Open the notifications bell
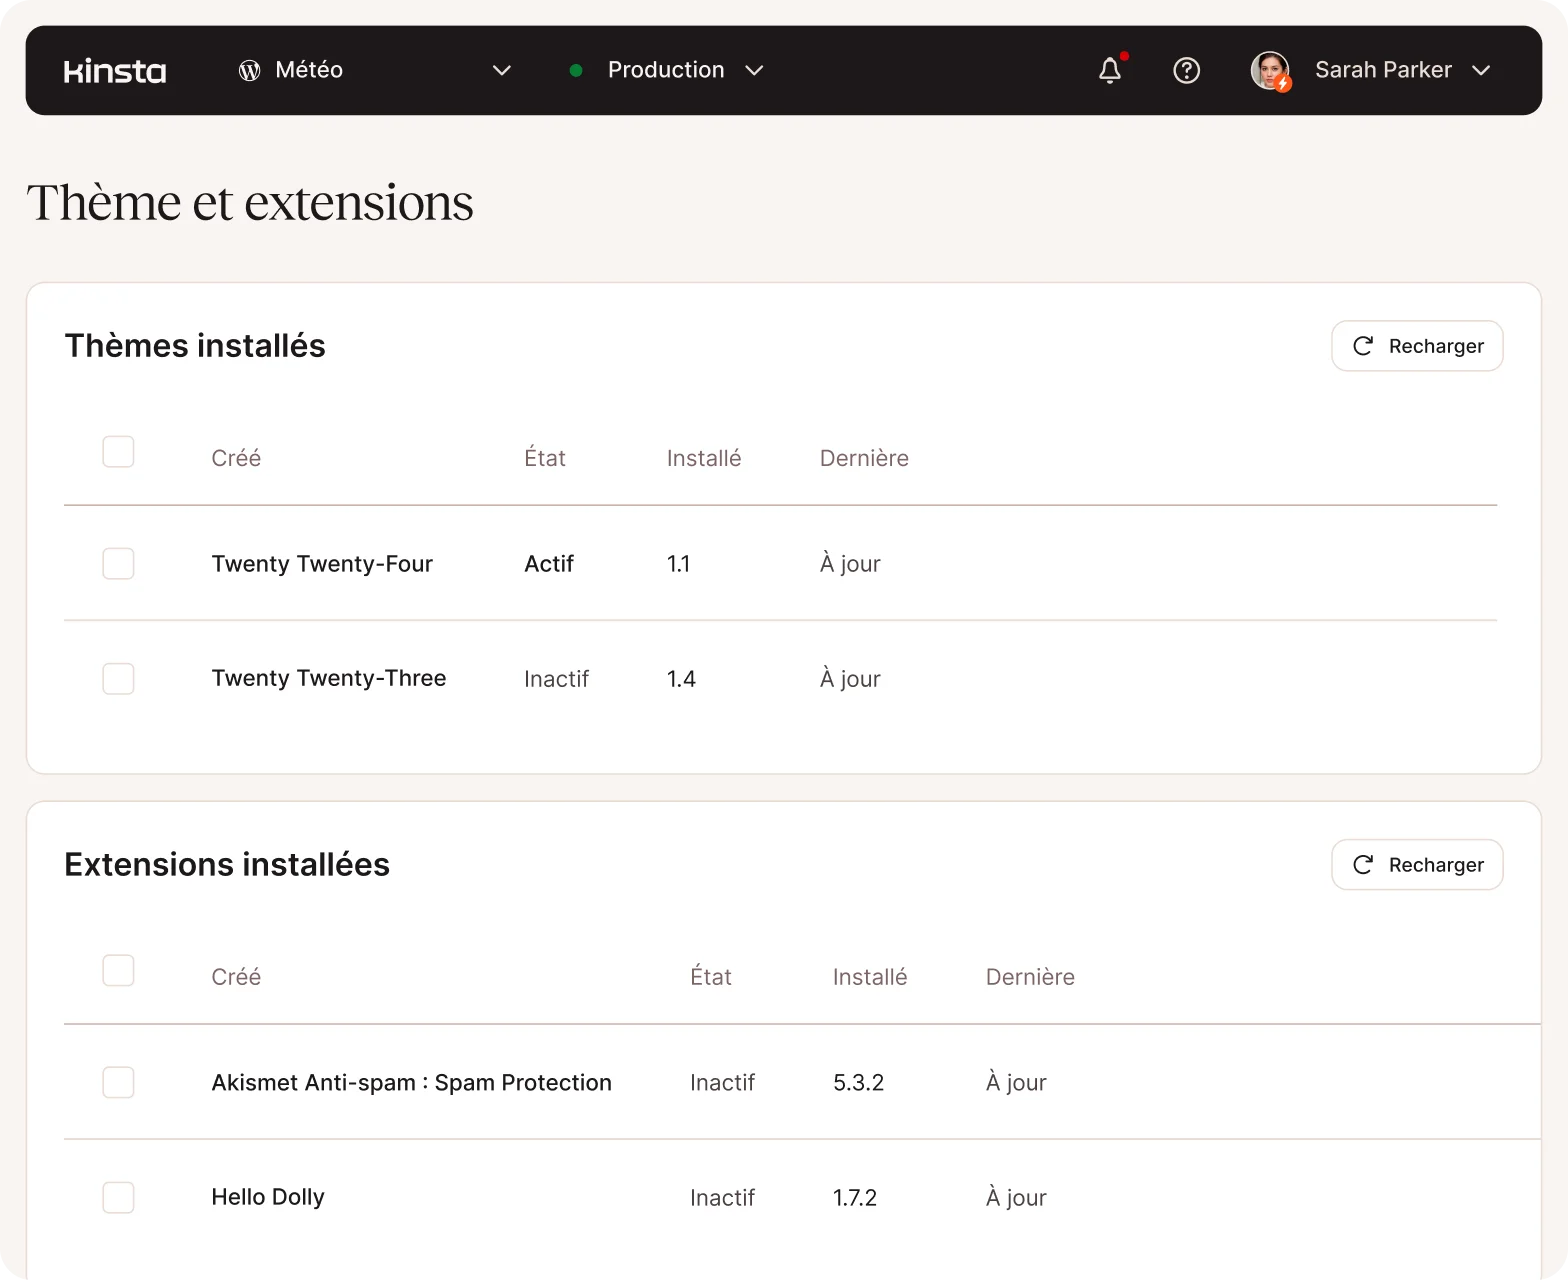Screen dimensions: 1568x1280 (x=1109, y=70)
